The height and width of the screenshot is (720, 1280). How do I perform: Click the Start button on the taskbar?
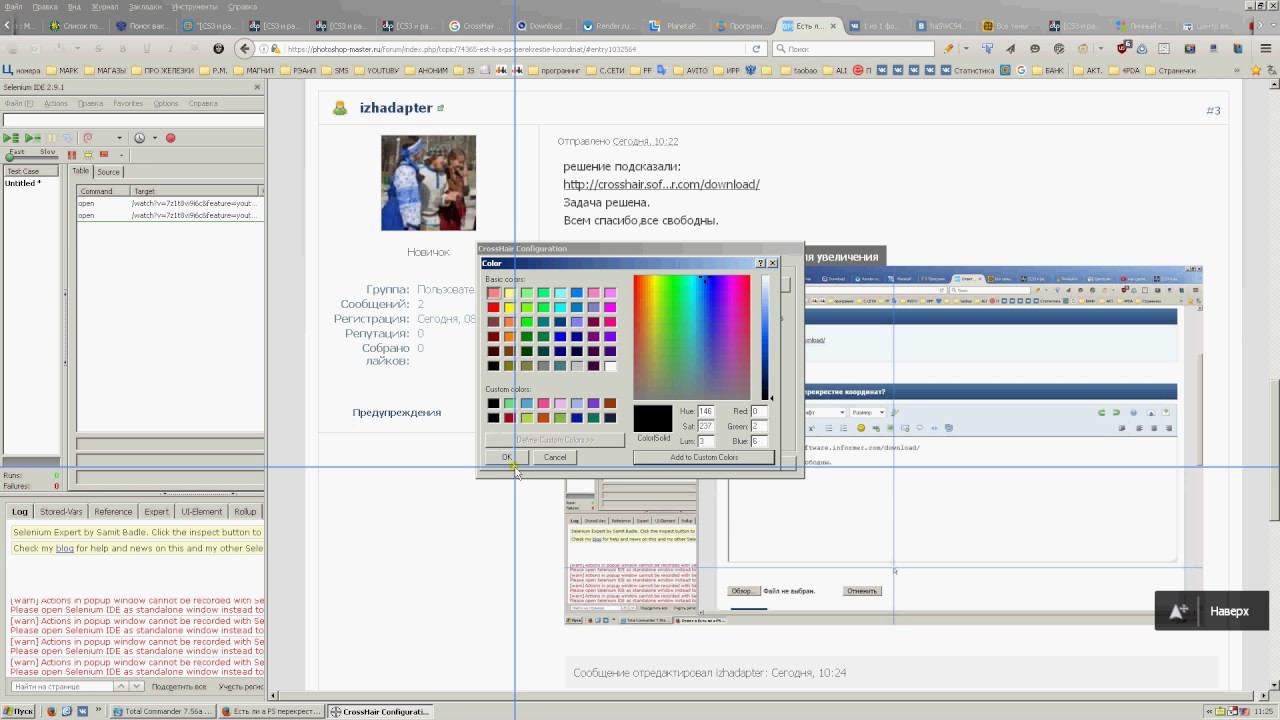(x=18, y=711)
